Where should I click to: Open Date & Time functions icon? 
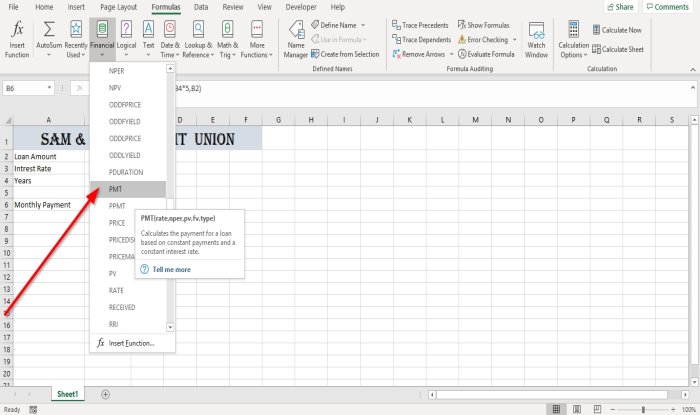(170, 29)
